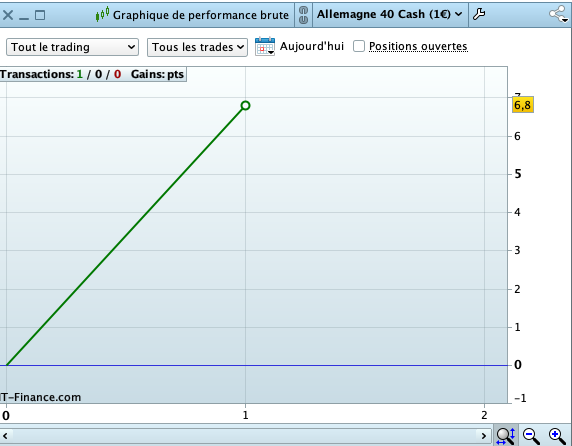
Task: Click the horizontal scrollbar track
Action: point(244,436)
